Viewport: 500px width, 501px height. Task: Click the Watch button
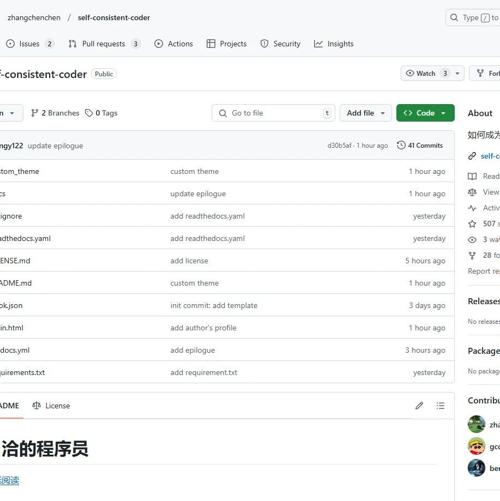coord(426,73)
